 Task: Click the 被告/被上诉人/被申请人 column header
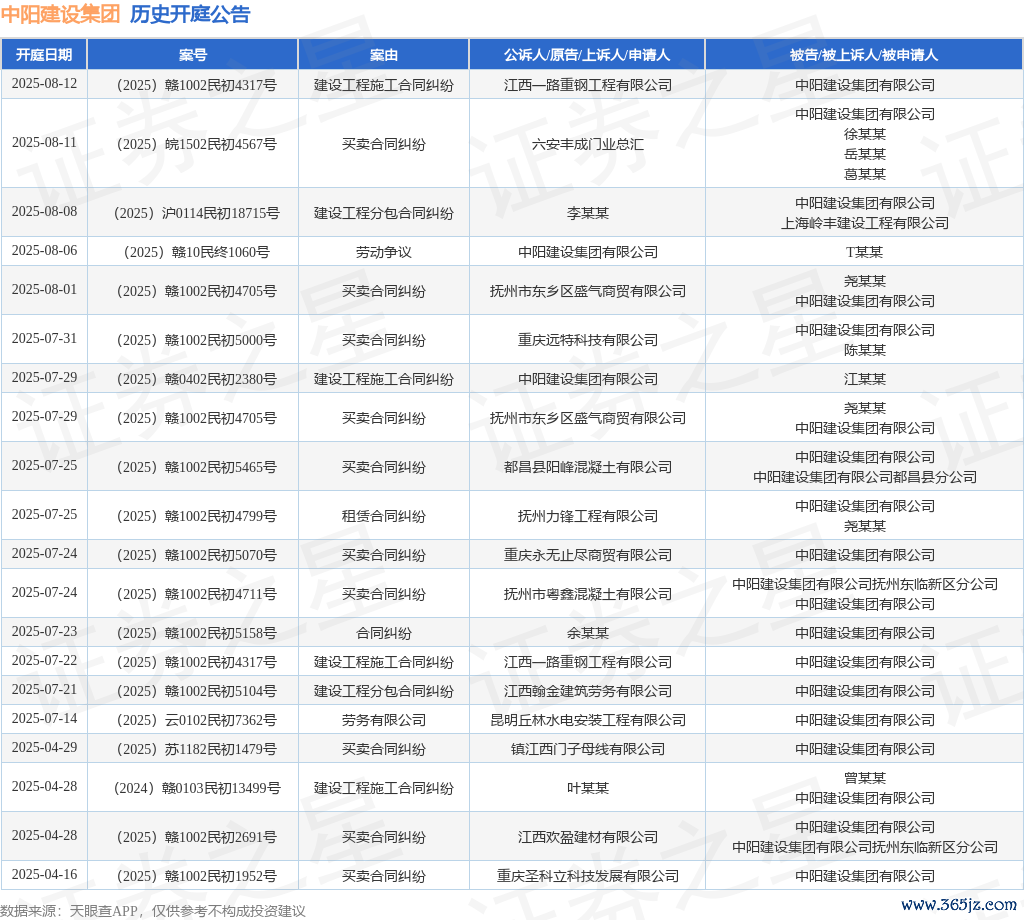[864, 54]
